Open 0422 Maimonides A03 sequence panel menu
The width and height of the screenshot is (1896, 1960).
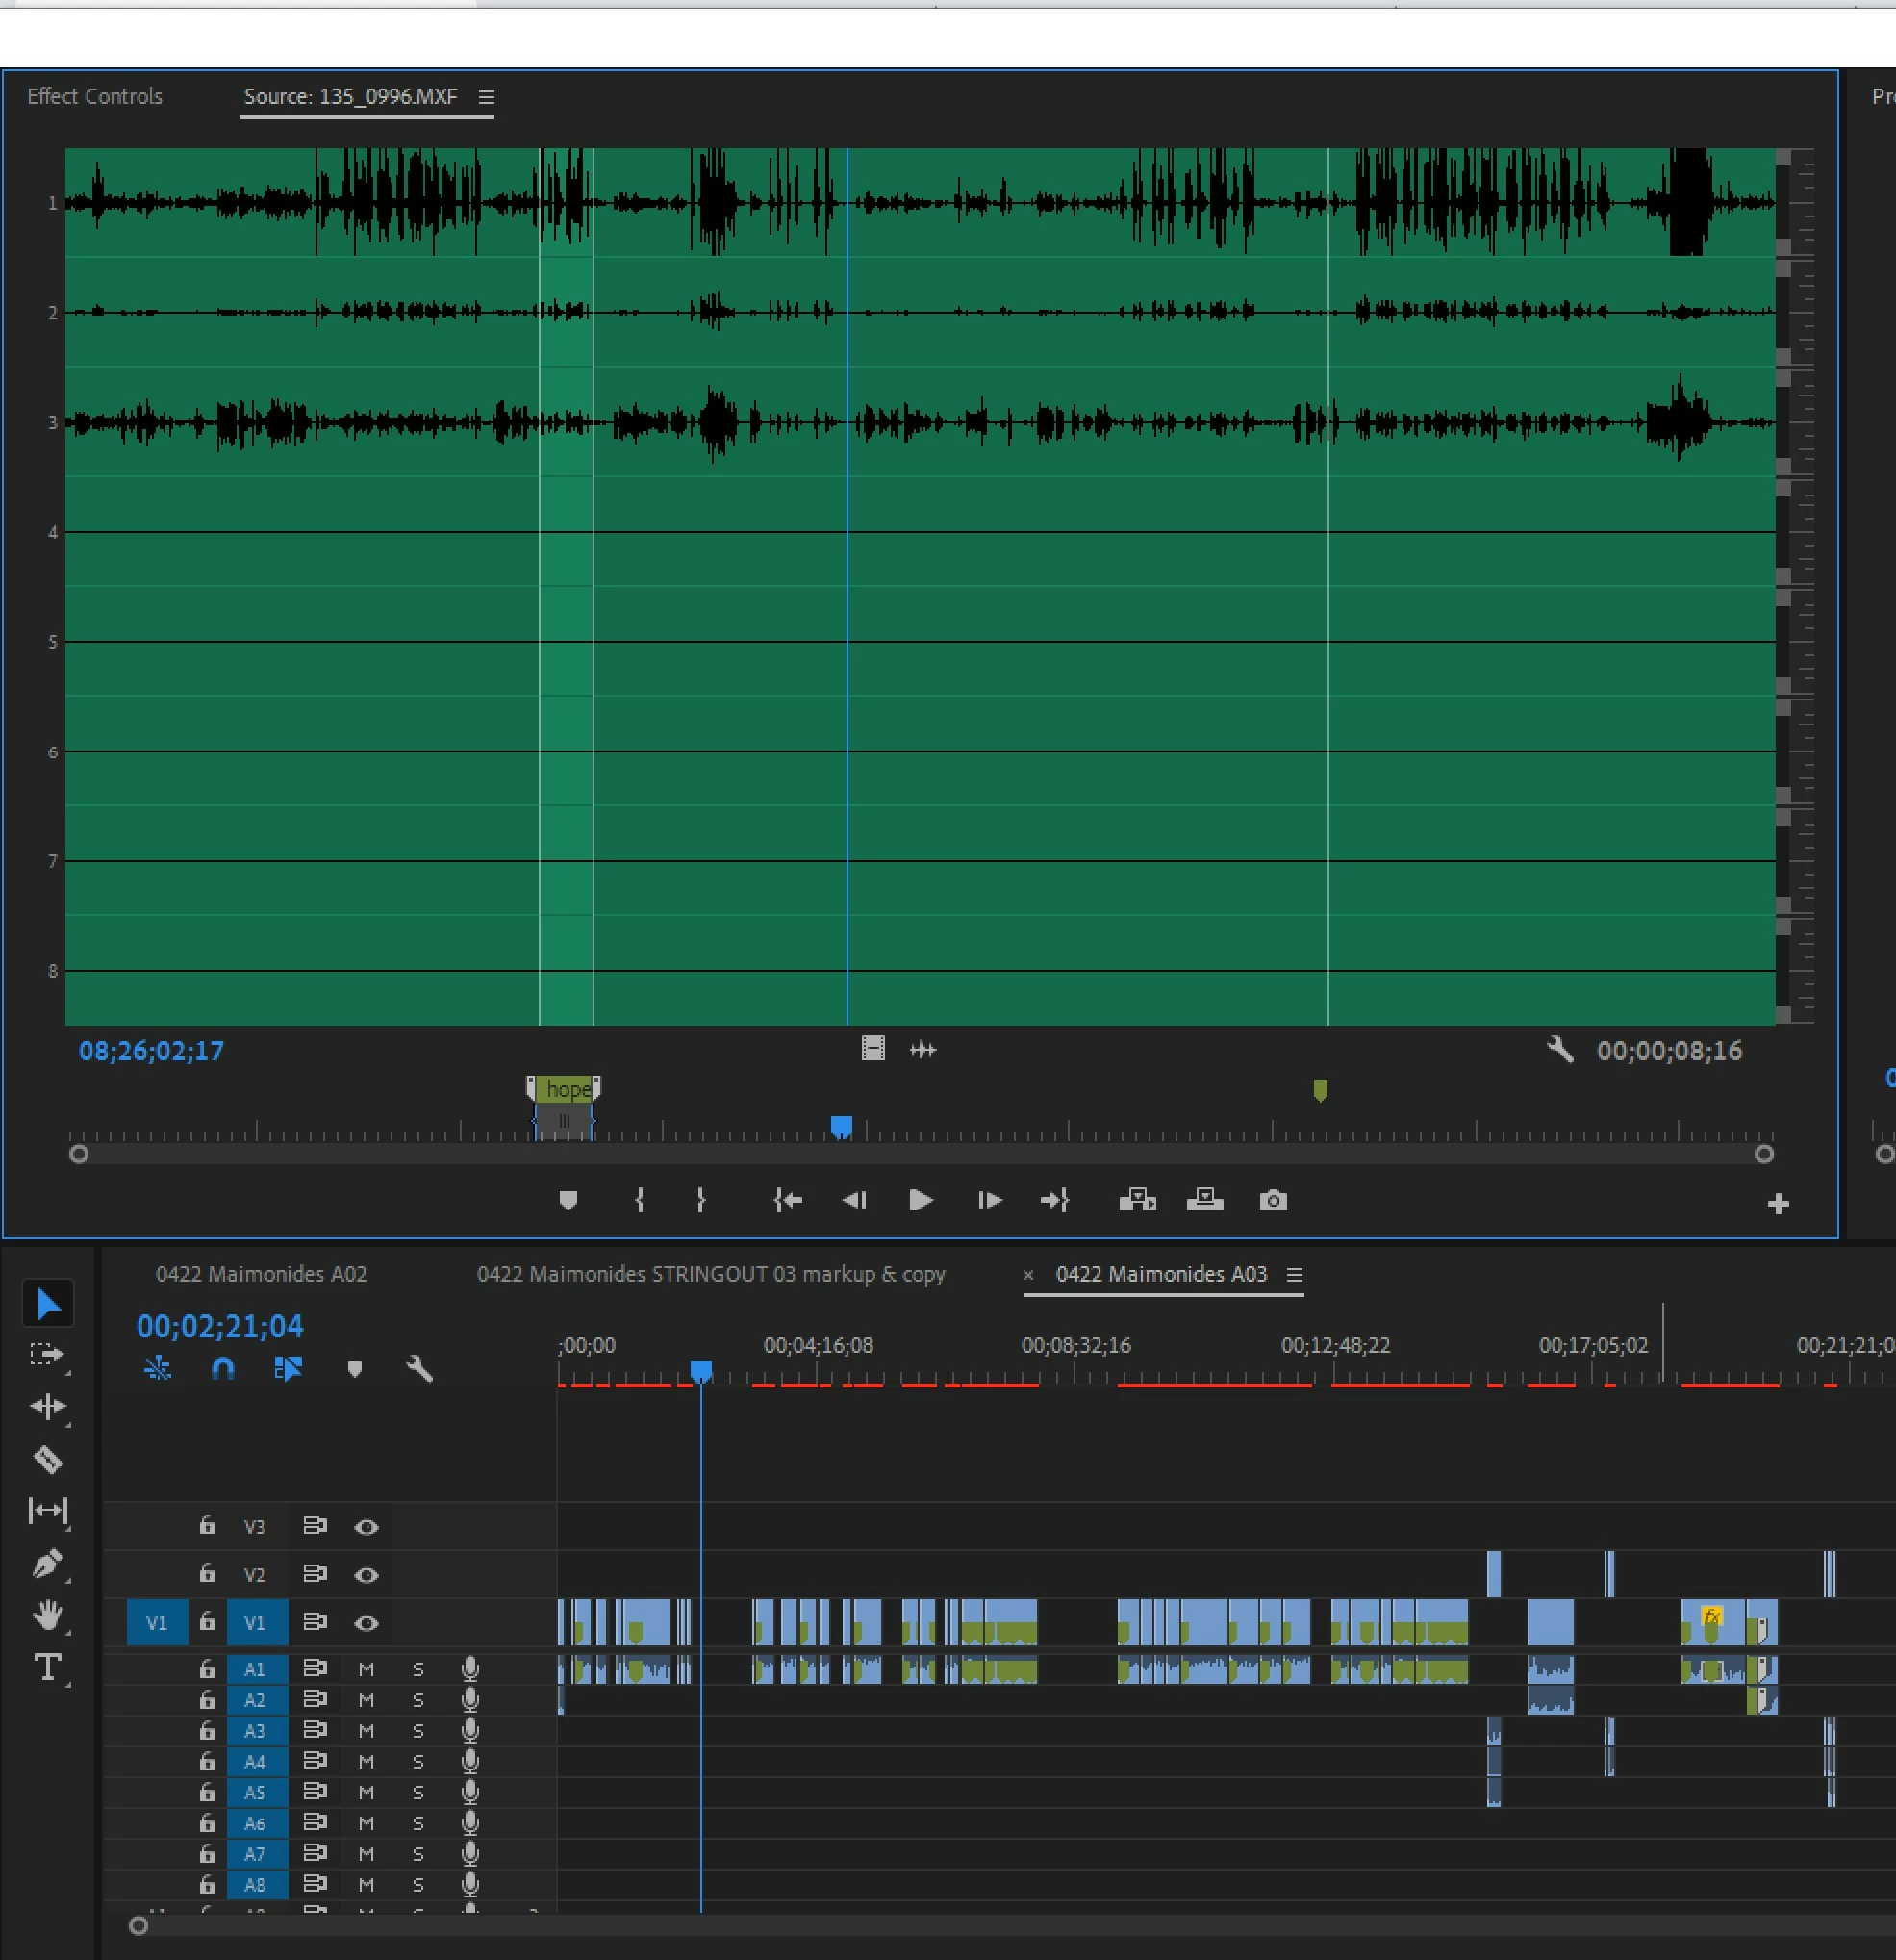pos(1294,1275)
